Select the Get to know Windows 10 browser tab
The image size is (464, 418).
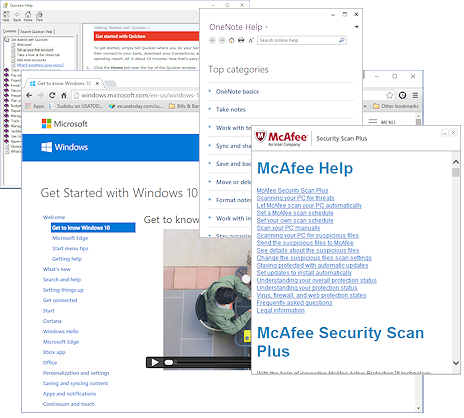pyautogui.click(x=64, y=83)
